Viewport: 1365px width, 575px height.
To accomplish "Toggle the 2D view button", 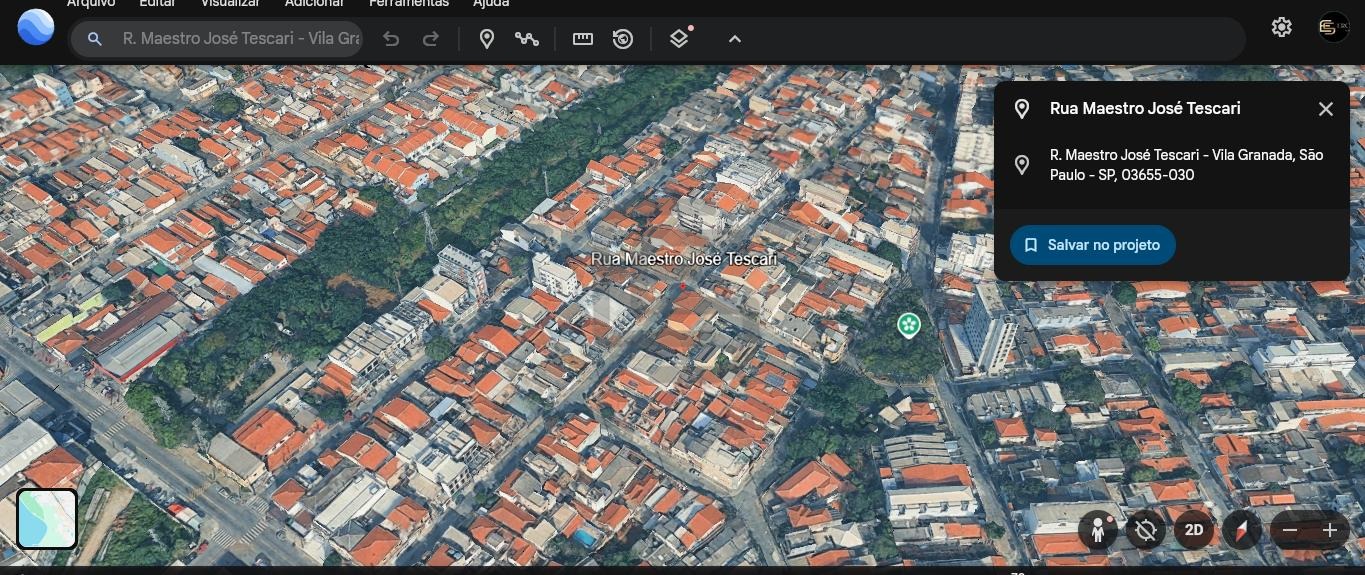I will (x=1193, y=530).
